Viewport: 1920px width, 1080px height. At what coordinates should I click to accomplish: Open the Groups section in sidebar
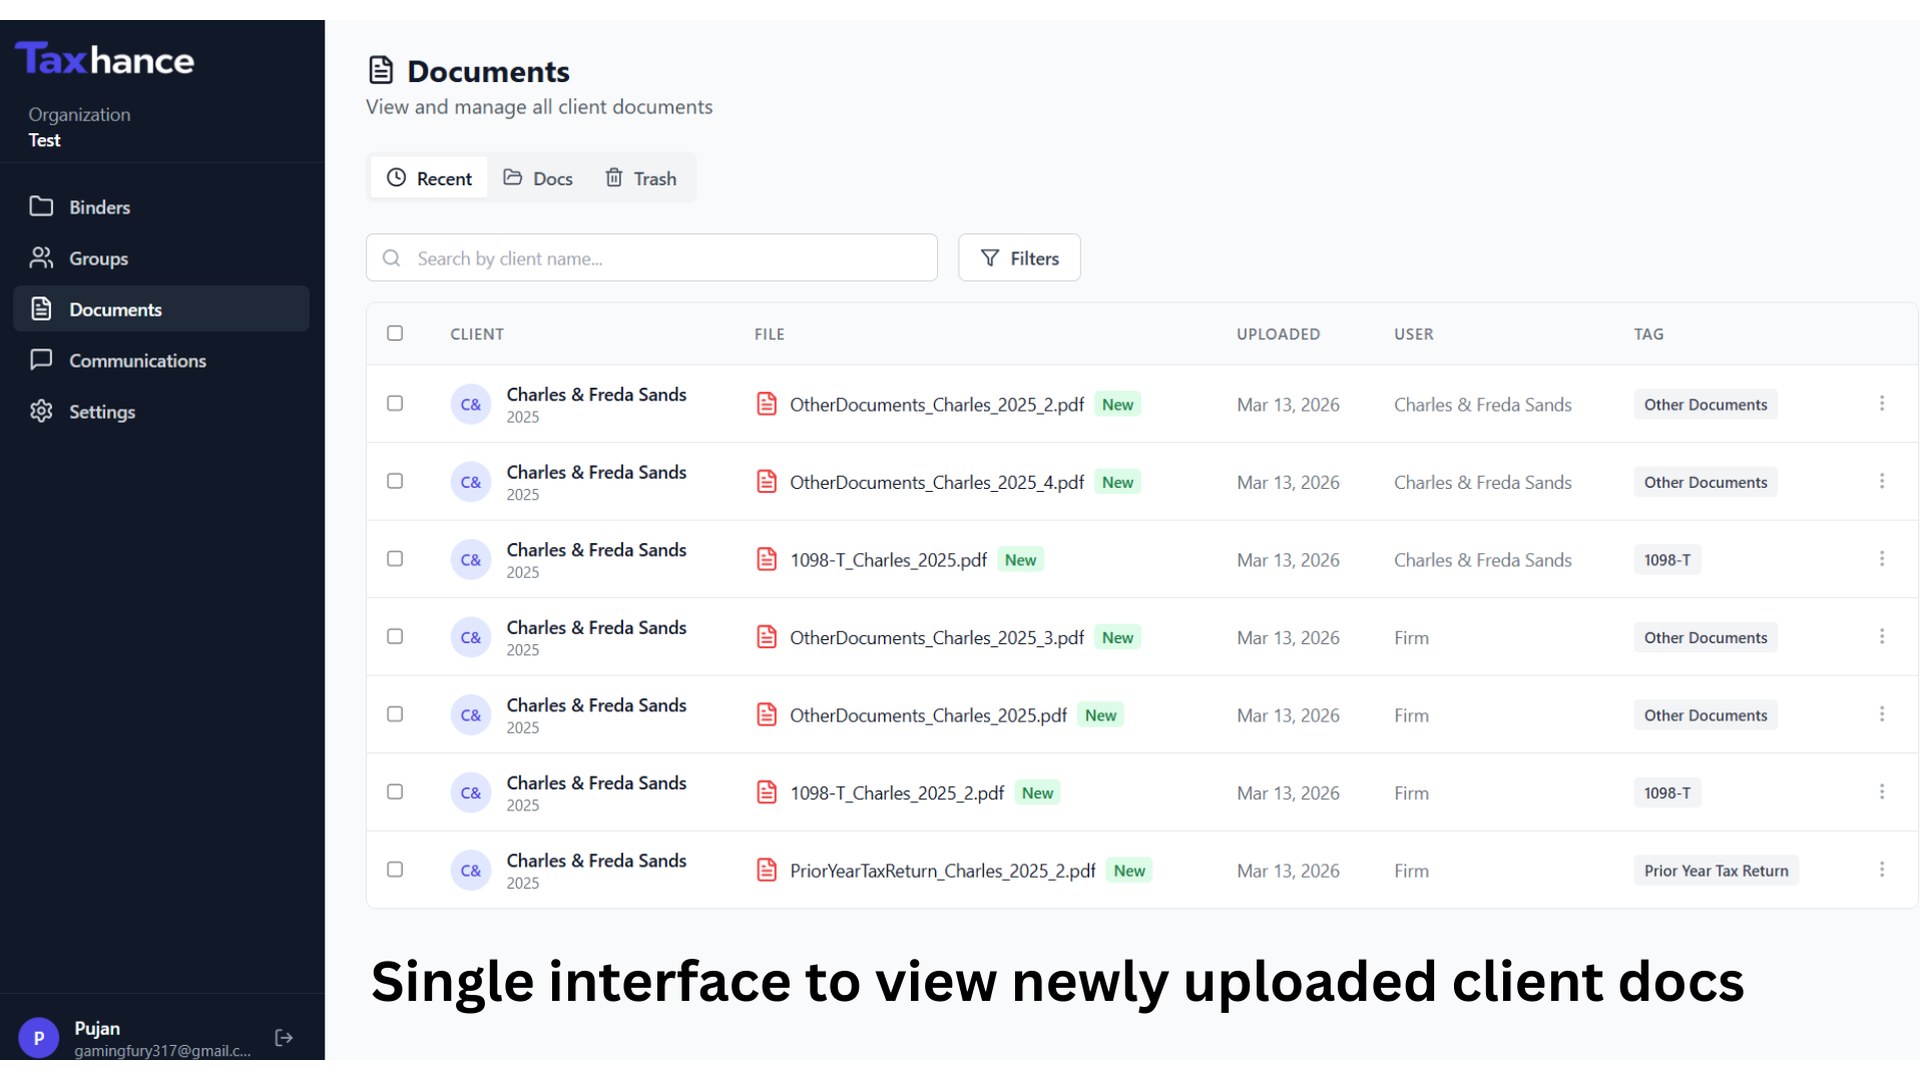click(98, 258)
